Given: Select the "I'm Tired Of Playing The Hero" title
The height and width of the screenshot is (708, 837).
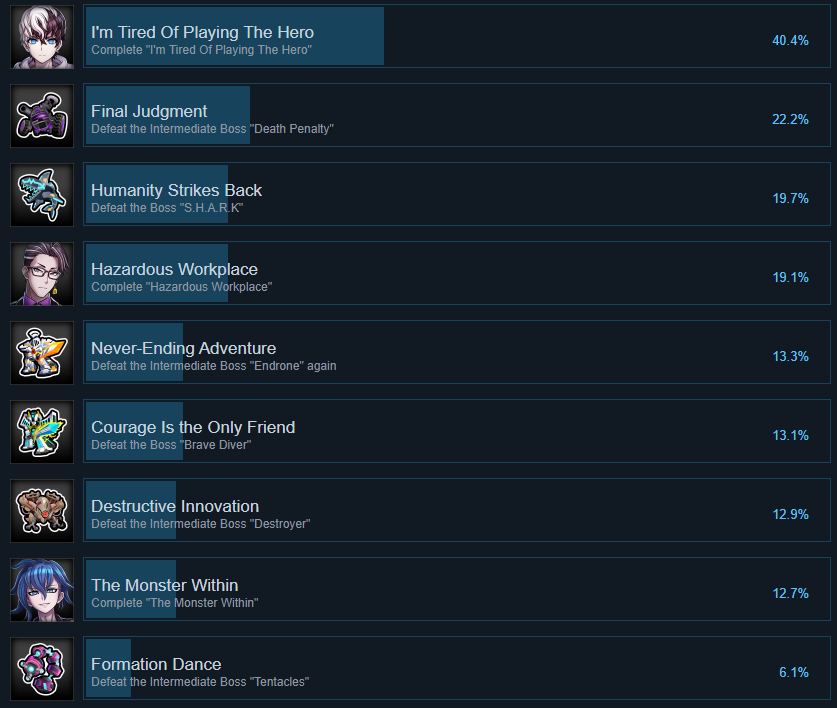Looking at the screenshot, I should (202, 33).
